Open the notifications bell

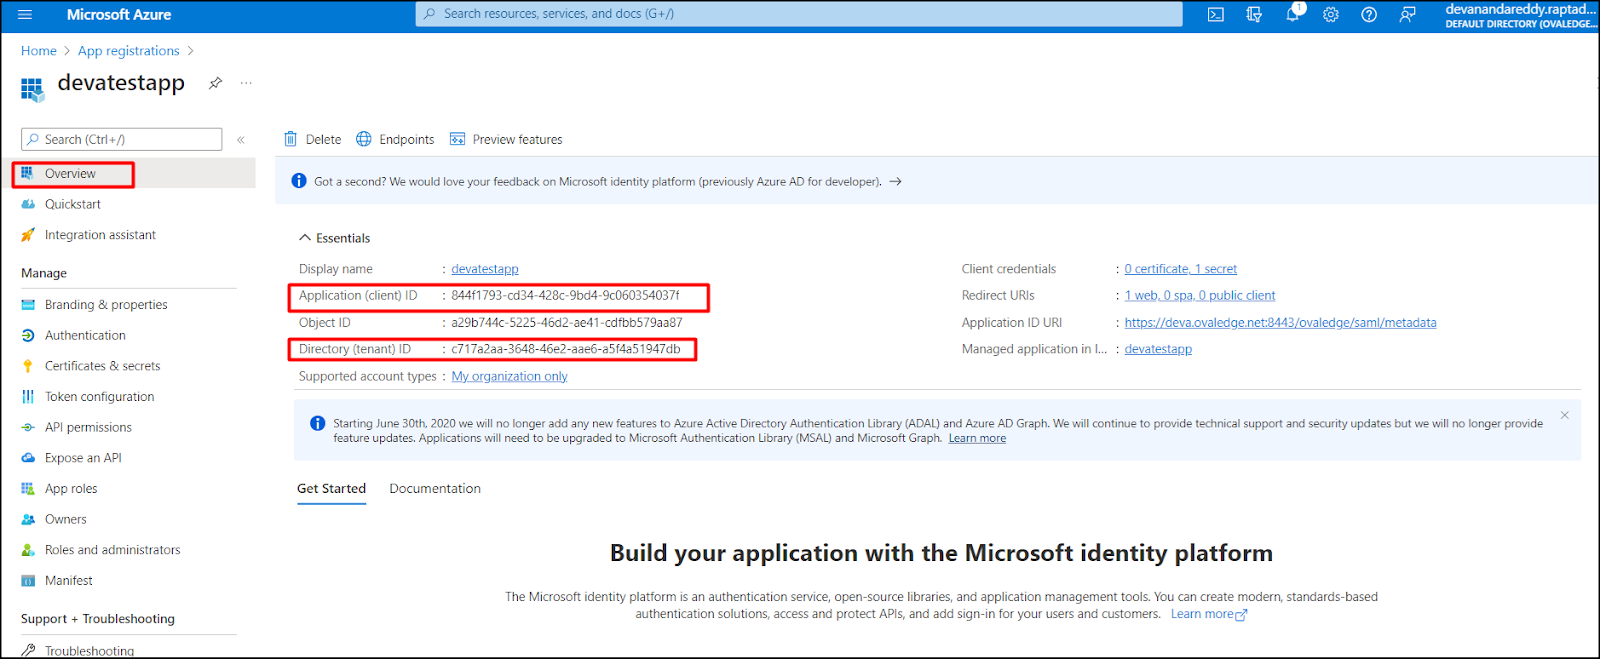pyautogui.click(x=1293, y=14)
